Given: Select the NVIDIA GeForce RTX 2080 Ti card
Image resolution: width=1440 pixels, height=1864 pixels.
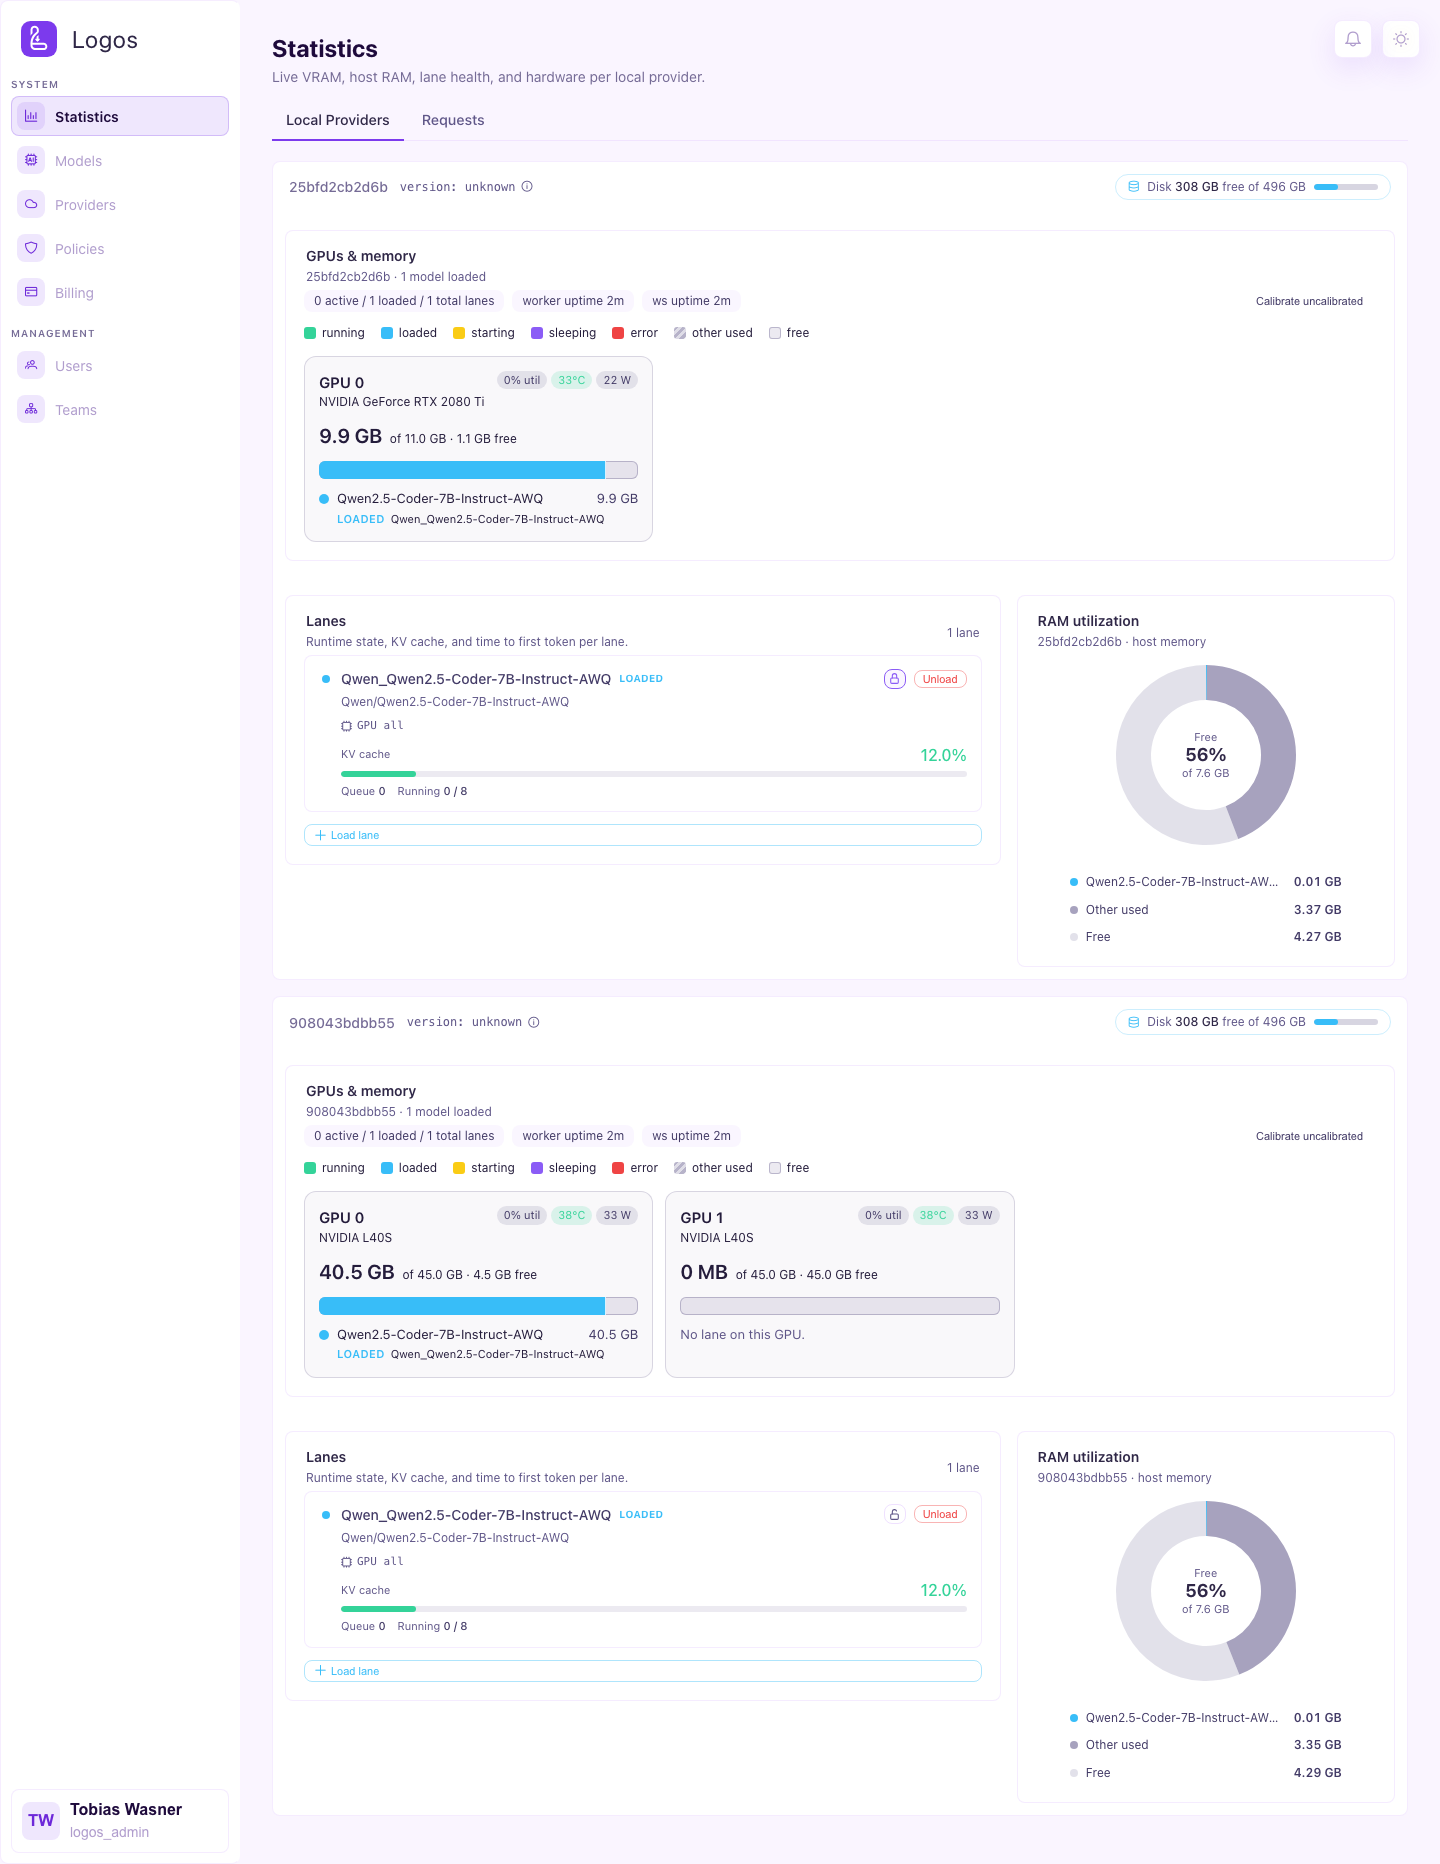Looking at the screenshot, I should 478,449.
